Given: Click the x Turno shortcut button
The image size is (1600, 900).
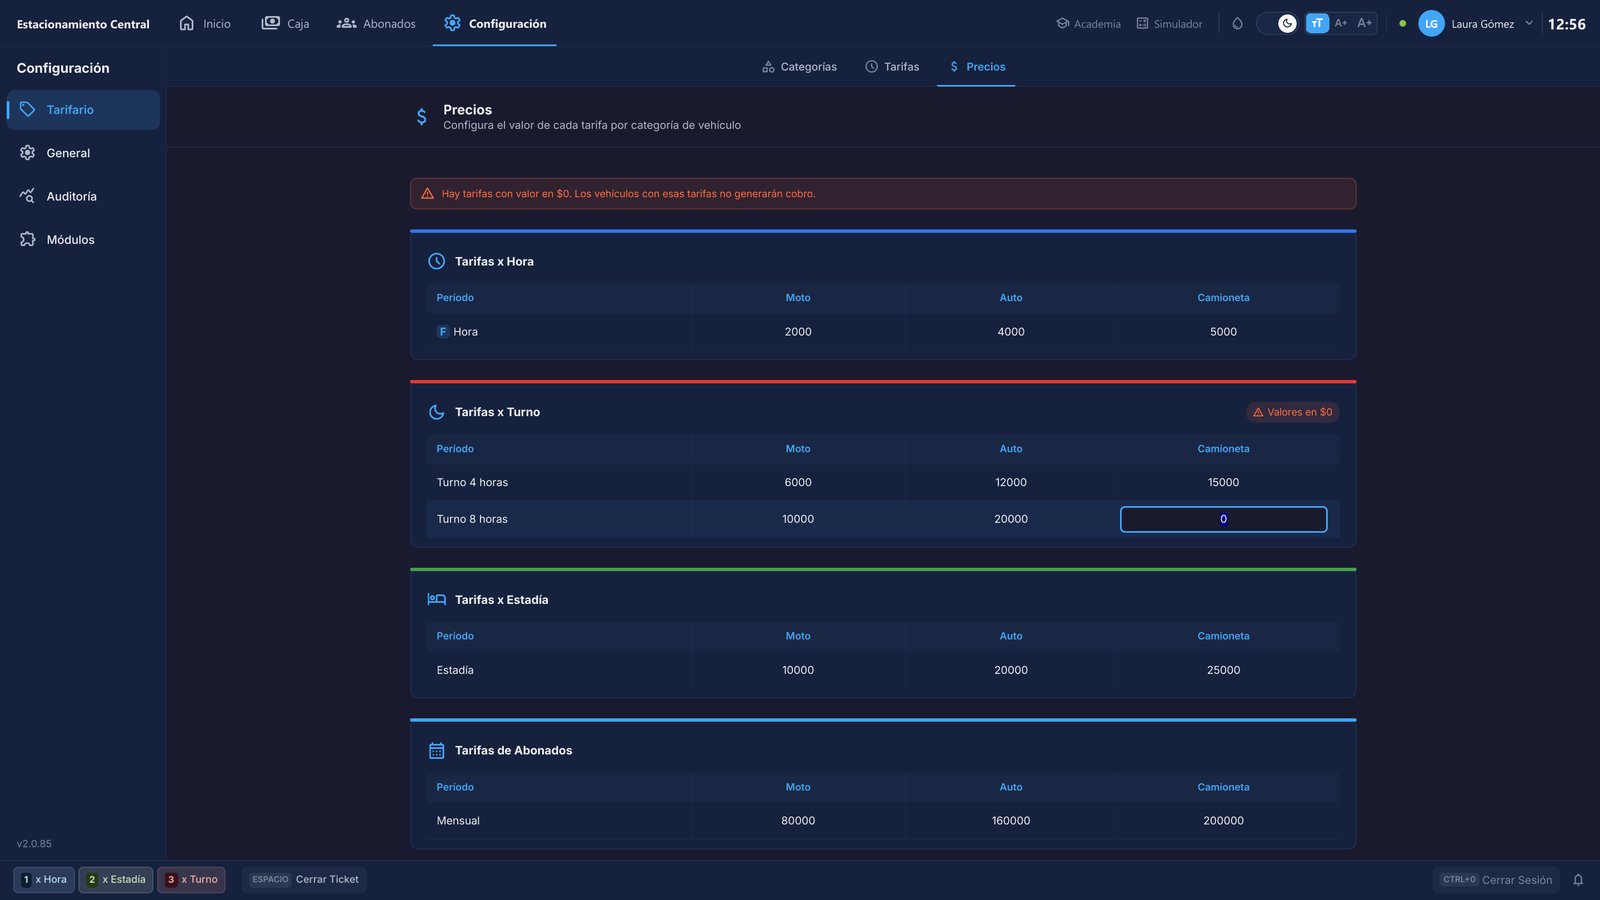Looking at the screenshot, I should click(x=191, y=880).
